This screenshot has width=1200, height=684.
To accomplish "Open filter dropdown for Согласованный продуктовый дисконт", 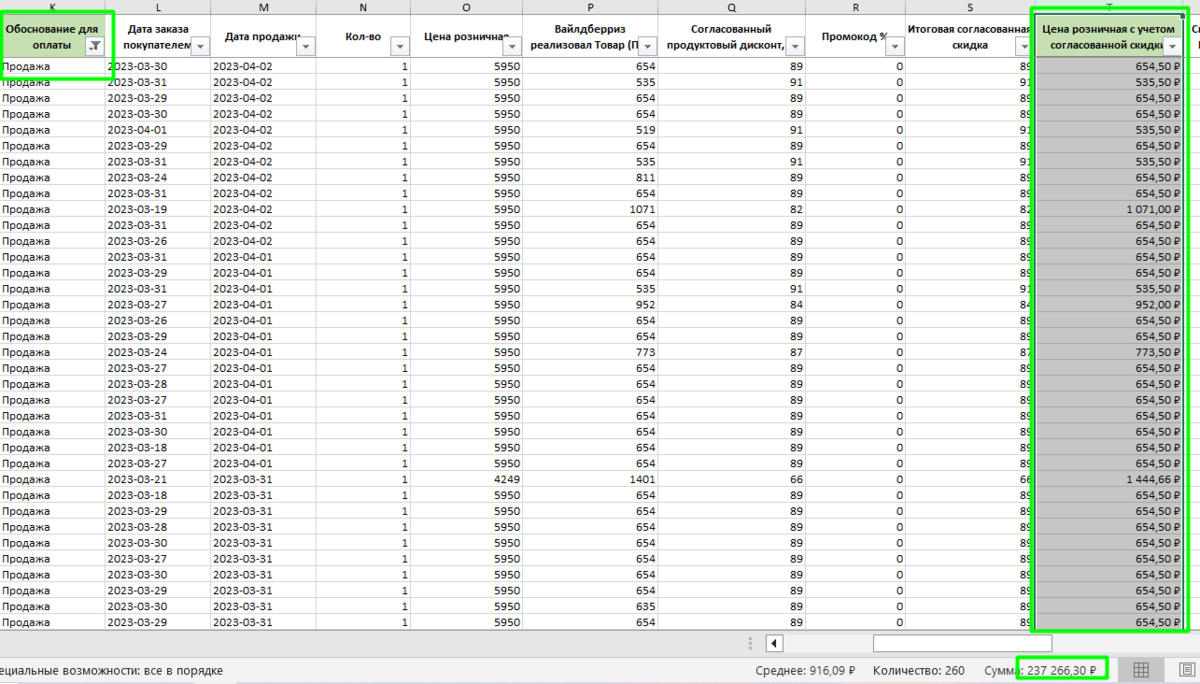I will [795, 46].
